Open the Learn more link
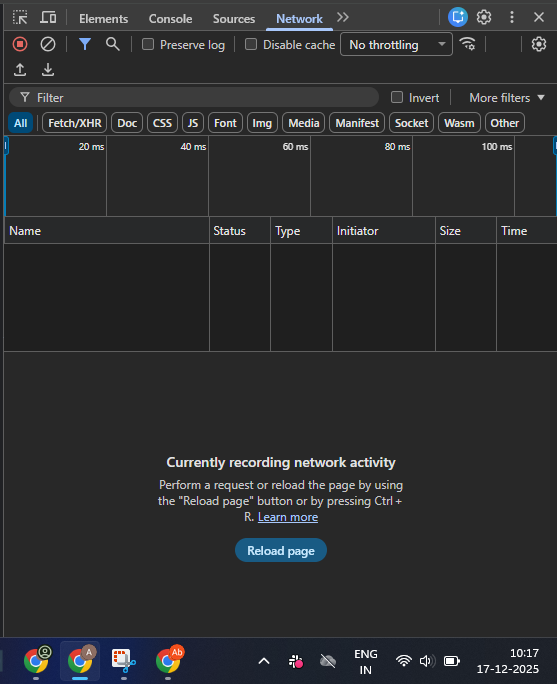 [287, 517]
